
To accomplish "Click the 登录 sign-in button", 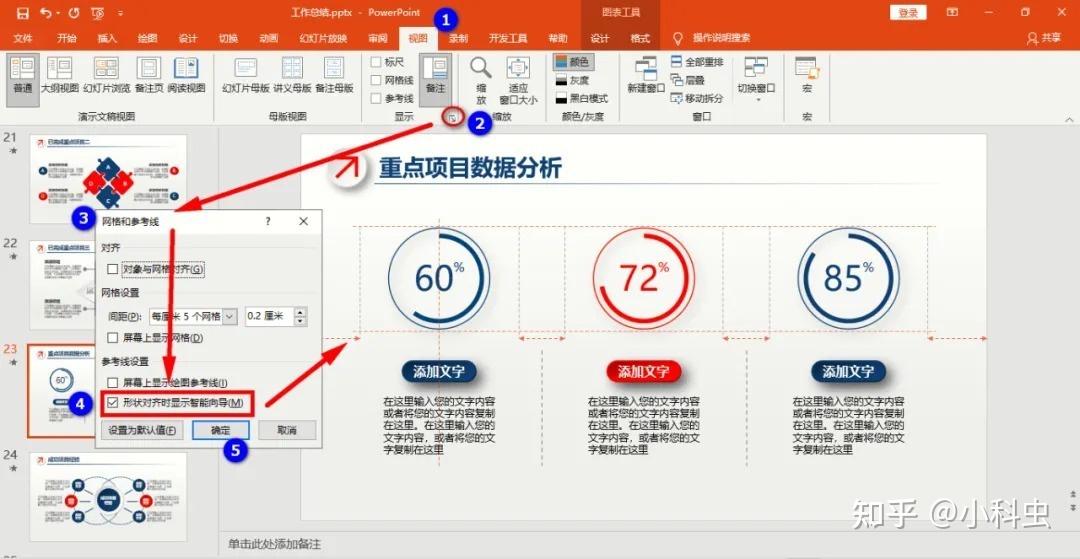I will click(x=908, y=12).
